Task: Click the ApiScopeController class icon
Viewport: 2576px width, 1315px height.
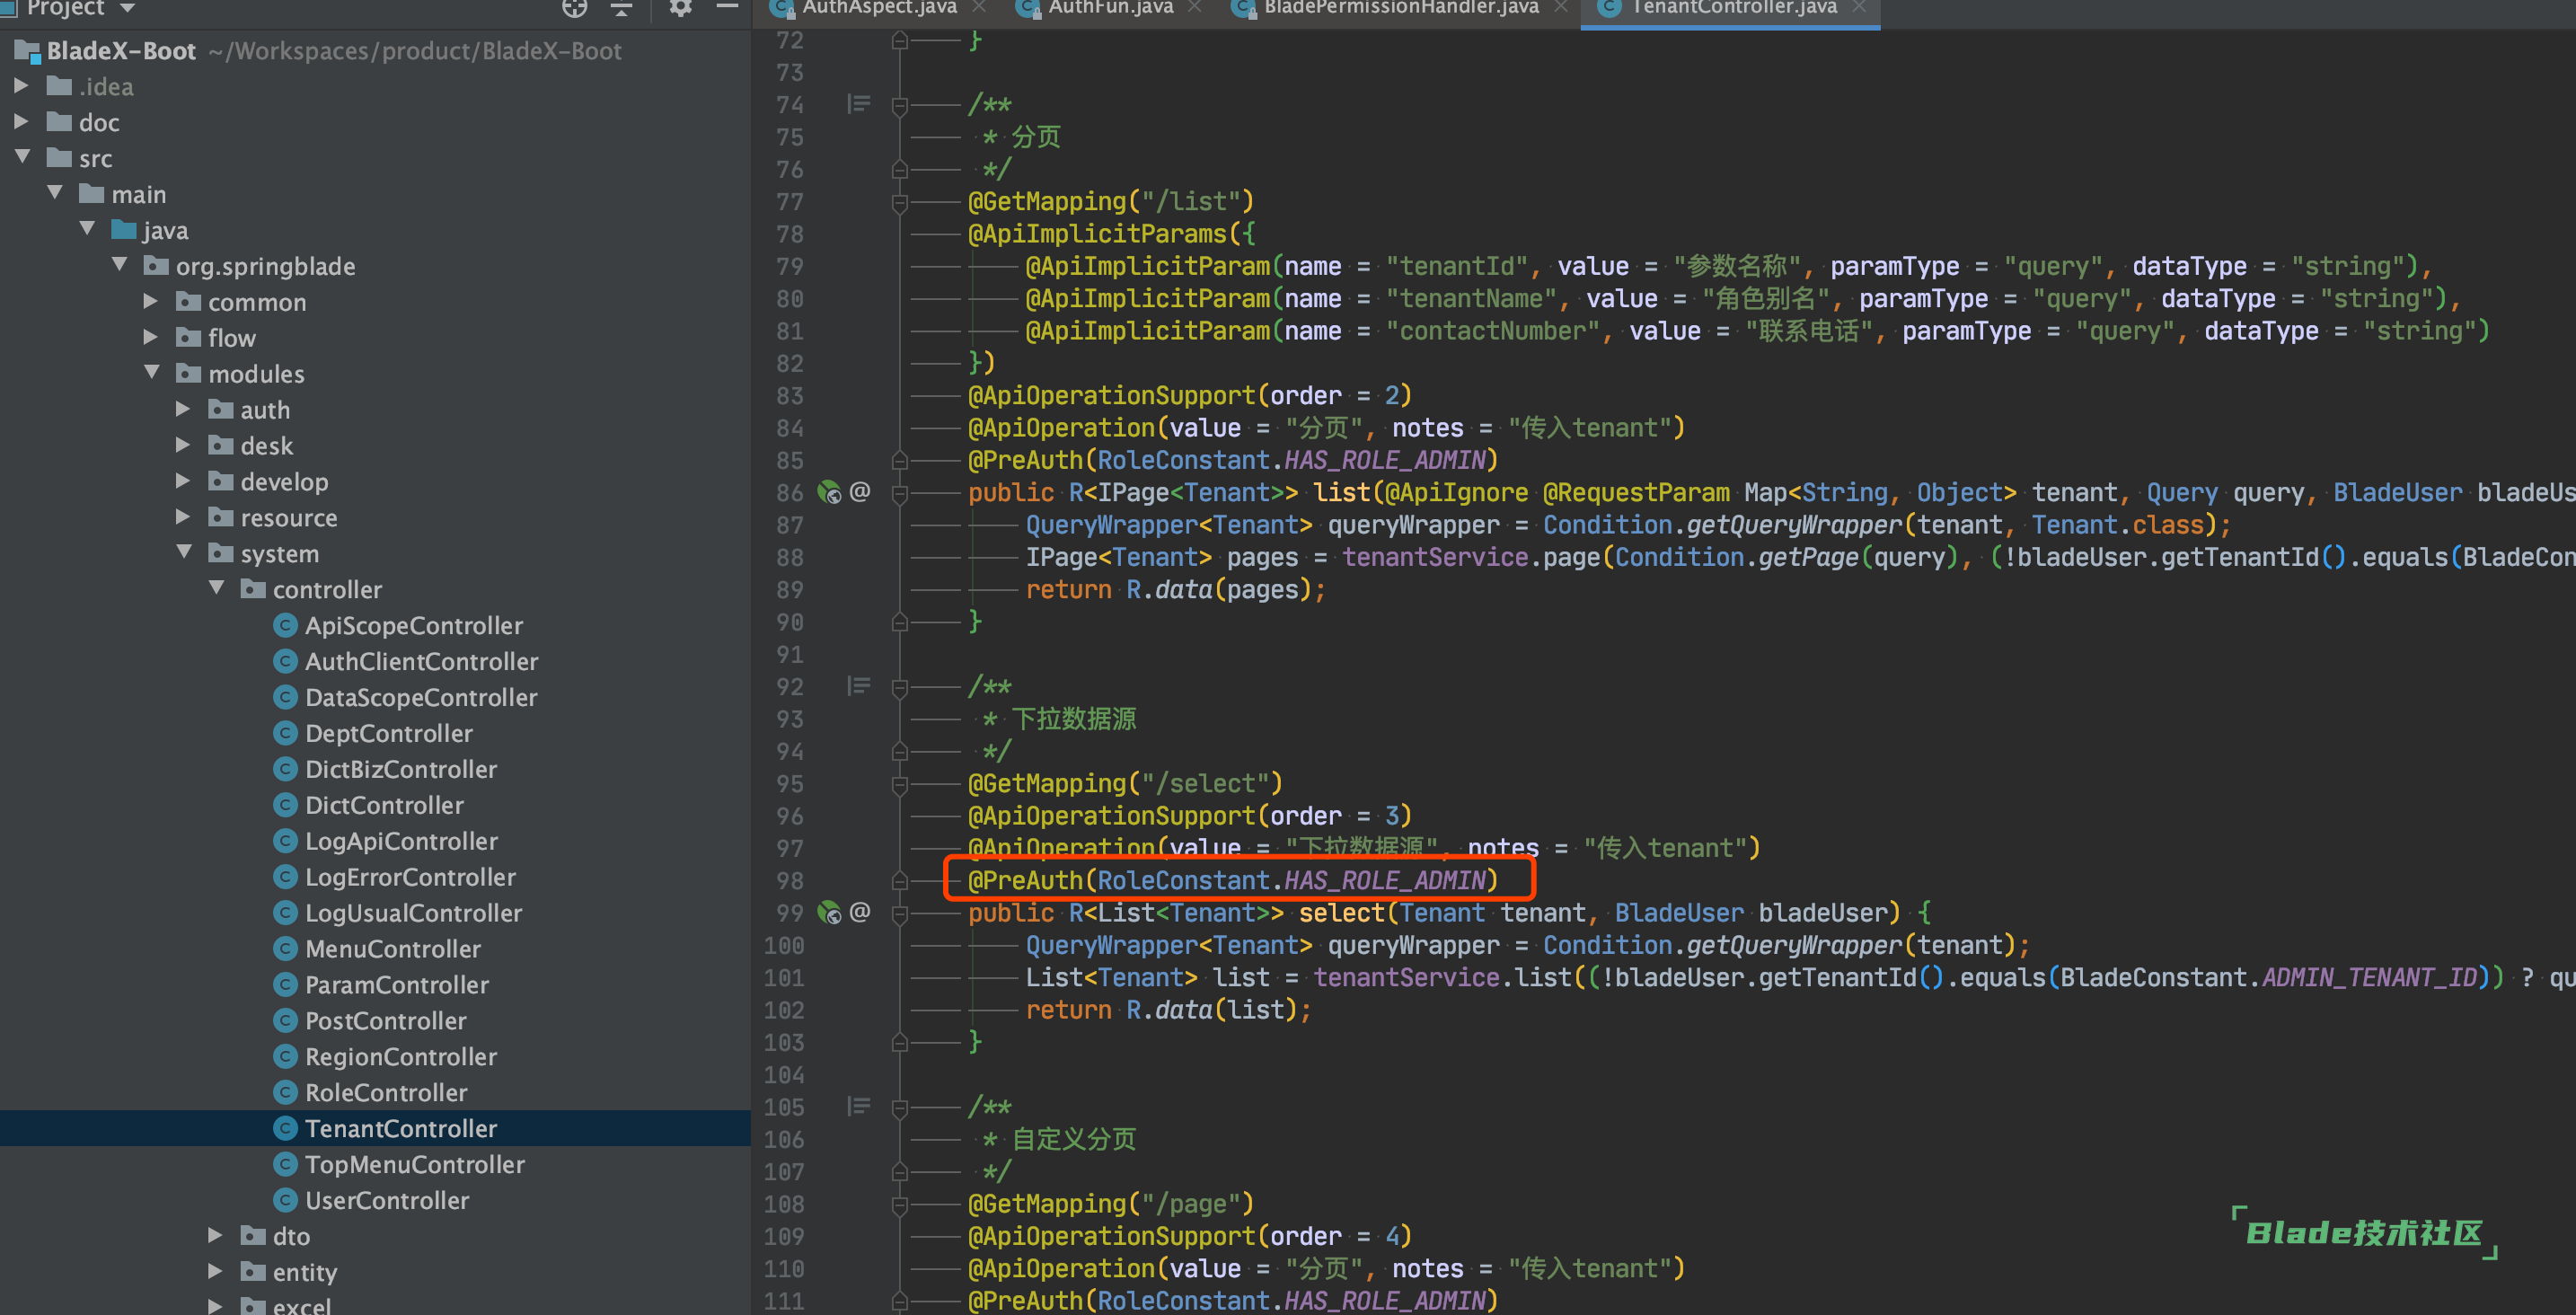Action: click(285, 625)
